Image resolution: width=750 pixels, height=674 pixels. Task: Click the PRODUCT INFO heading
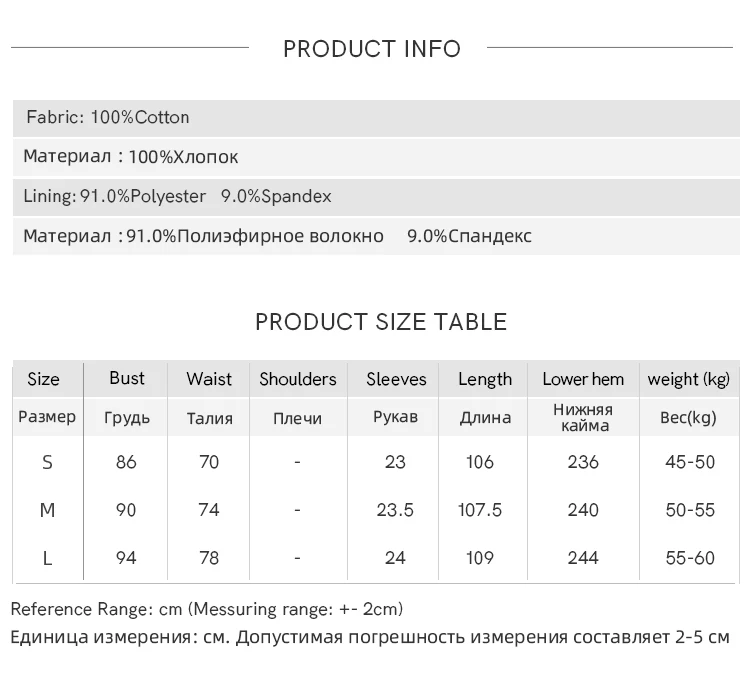pos(372,49)
